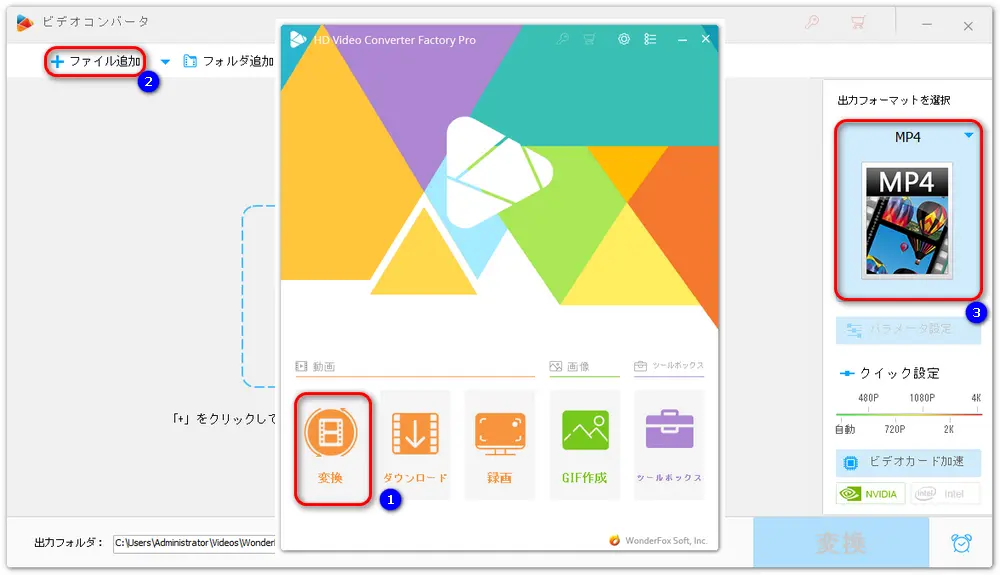The width and height of the screenshot is (1000, 575).
Task: Click フォルダ追加 to add a folder
Action: 228,62
